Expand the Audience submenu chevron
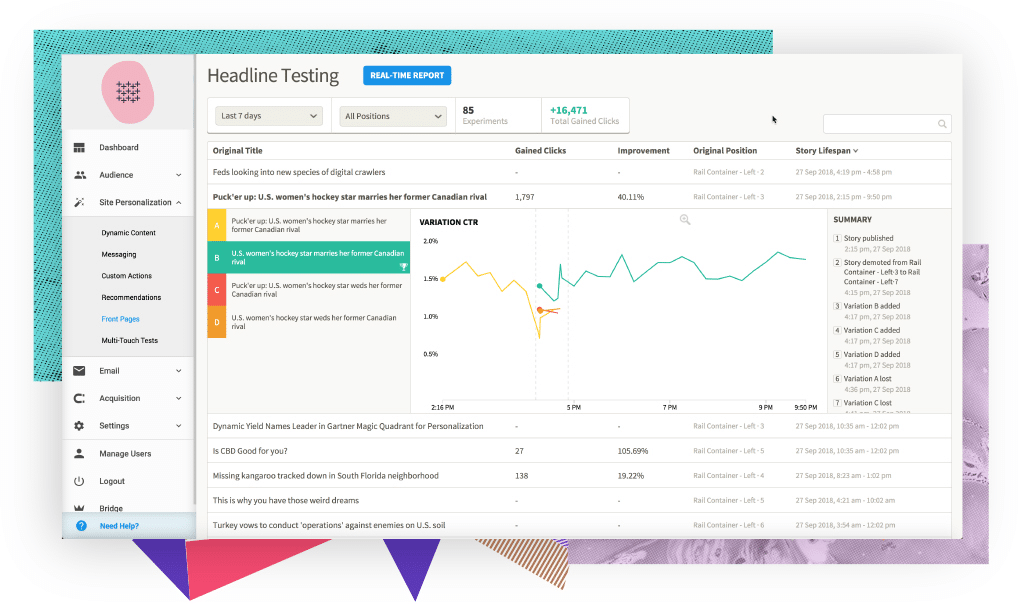This screenshot has height=604, width=1018. [179, 175]
